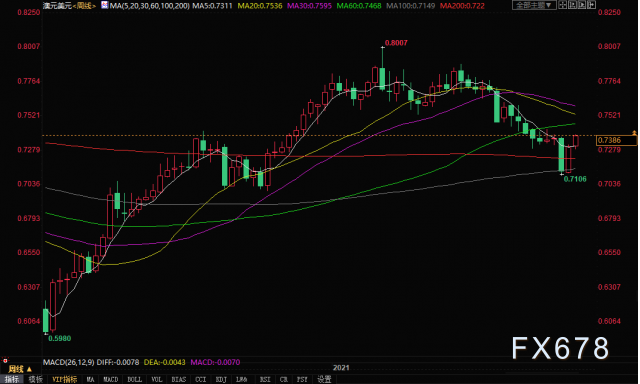The height and width of the screenshot is (384, 640).
Task: Click the second chart tool icon beside crosshair
Action: point(572,5)
